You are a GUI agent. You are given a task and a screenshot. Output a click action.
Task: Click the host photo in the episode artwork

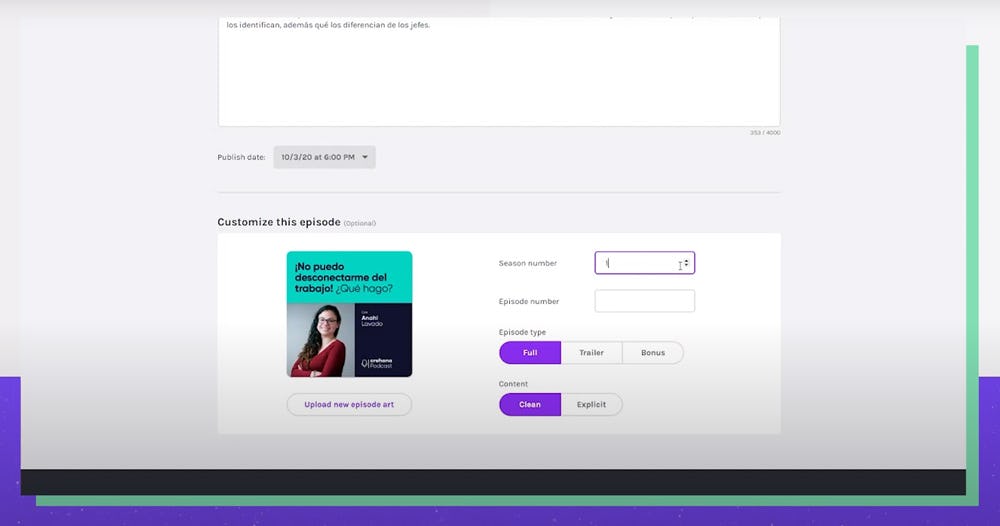click(x=318, y=342)
